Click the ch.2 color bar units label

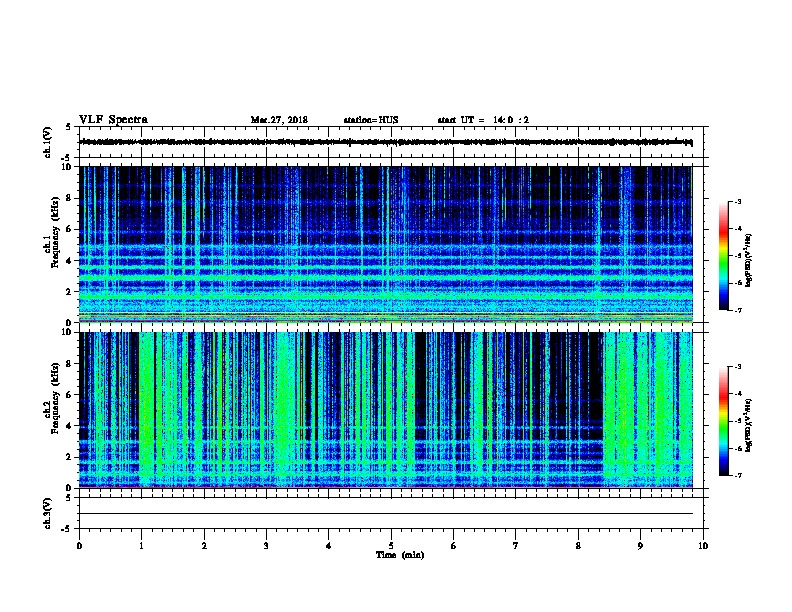749,425
